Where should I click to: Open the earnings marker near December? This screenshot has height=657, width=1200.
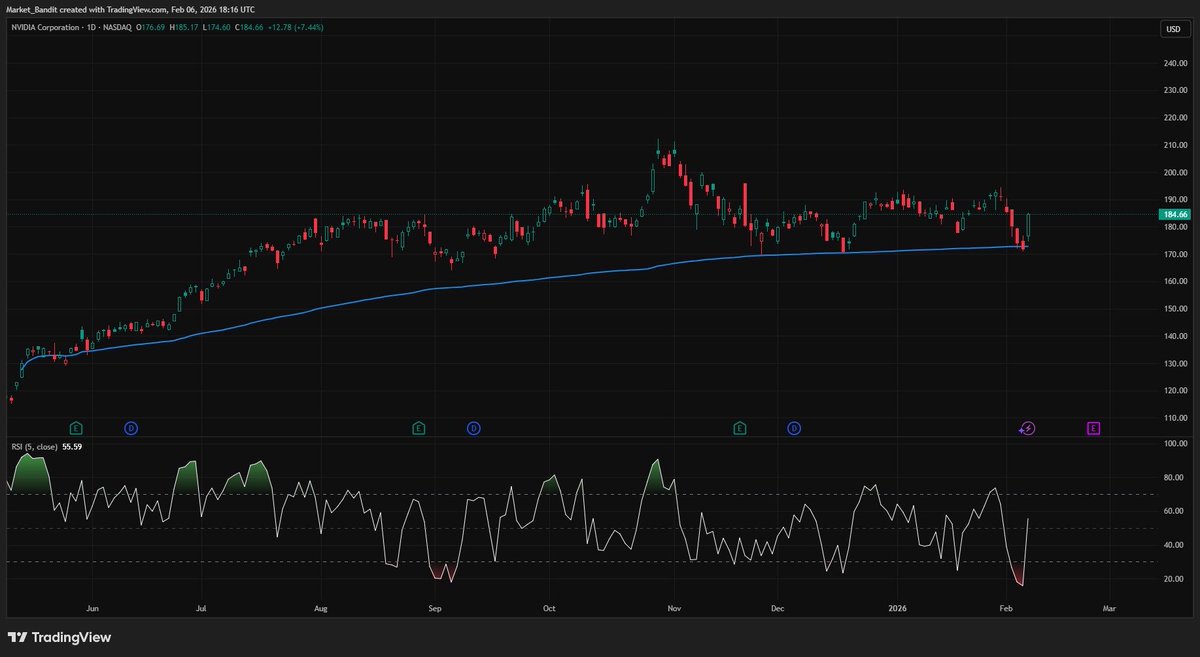coord(739,427)
